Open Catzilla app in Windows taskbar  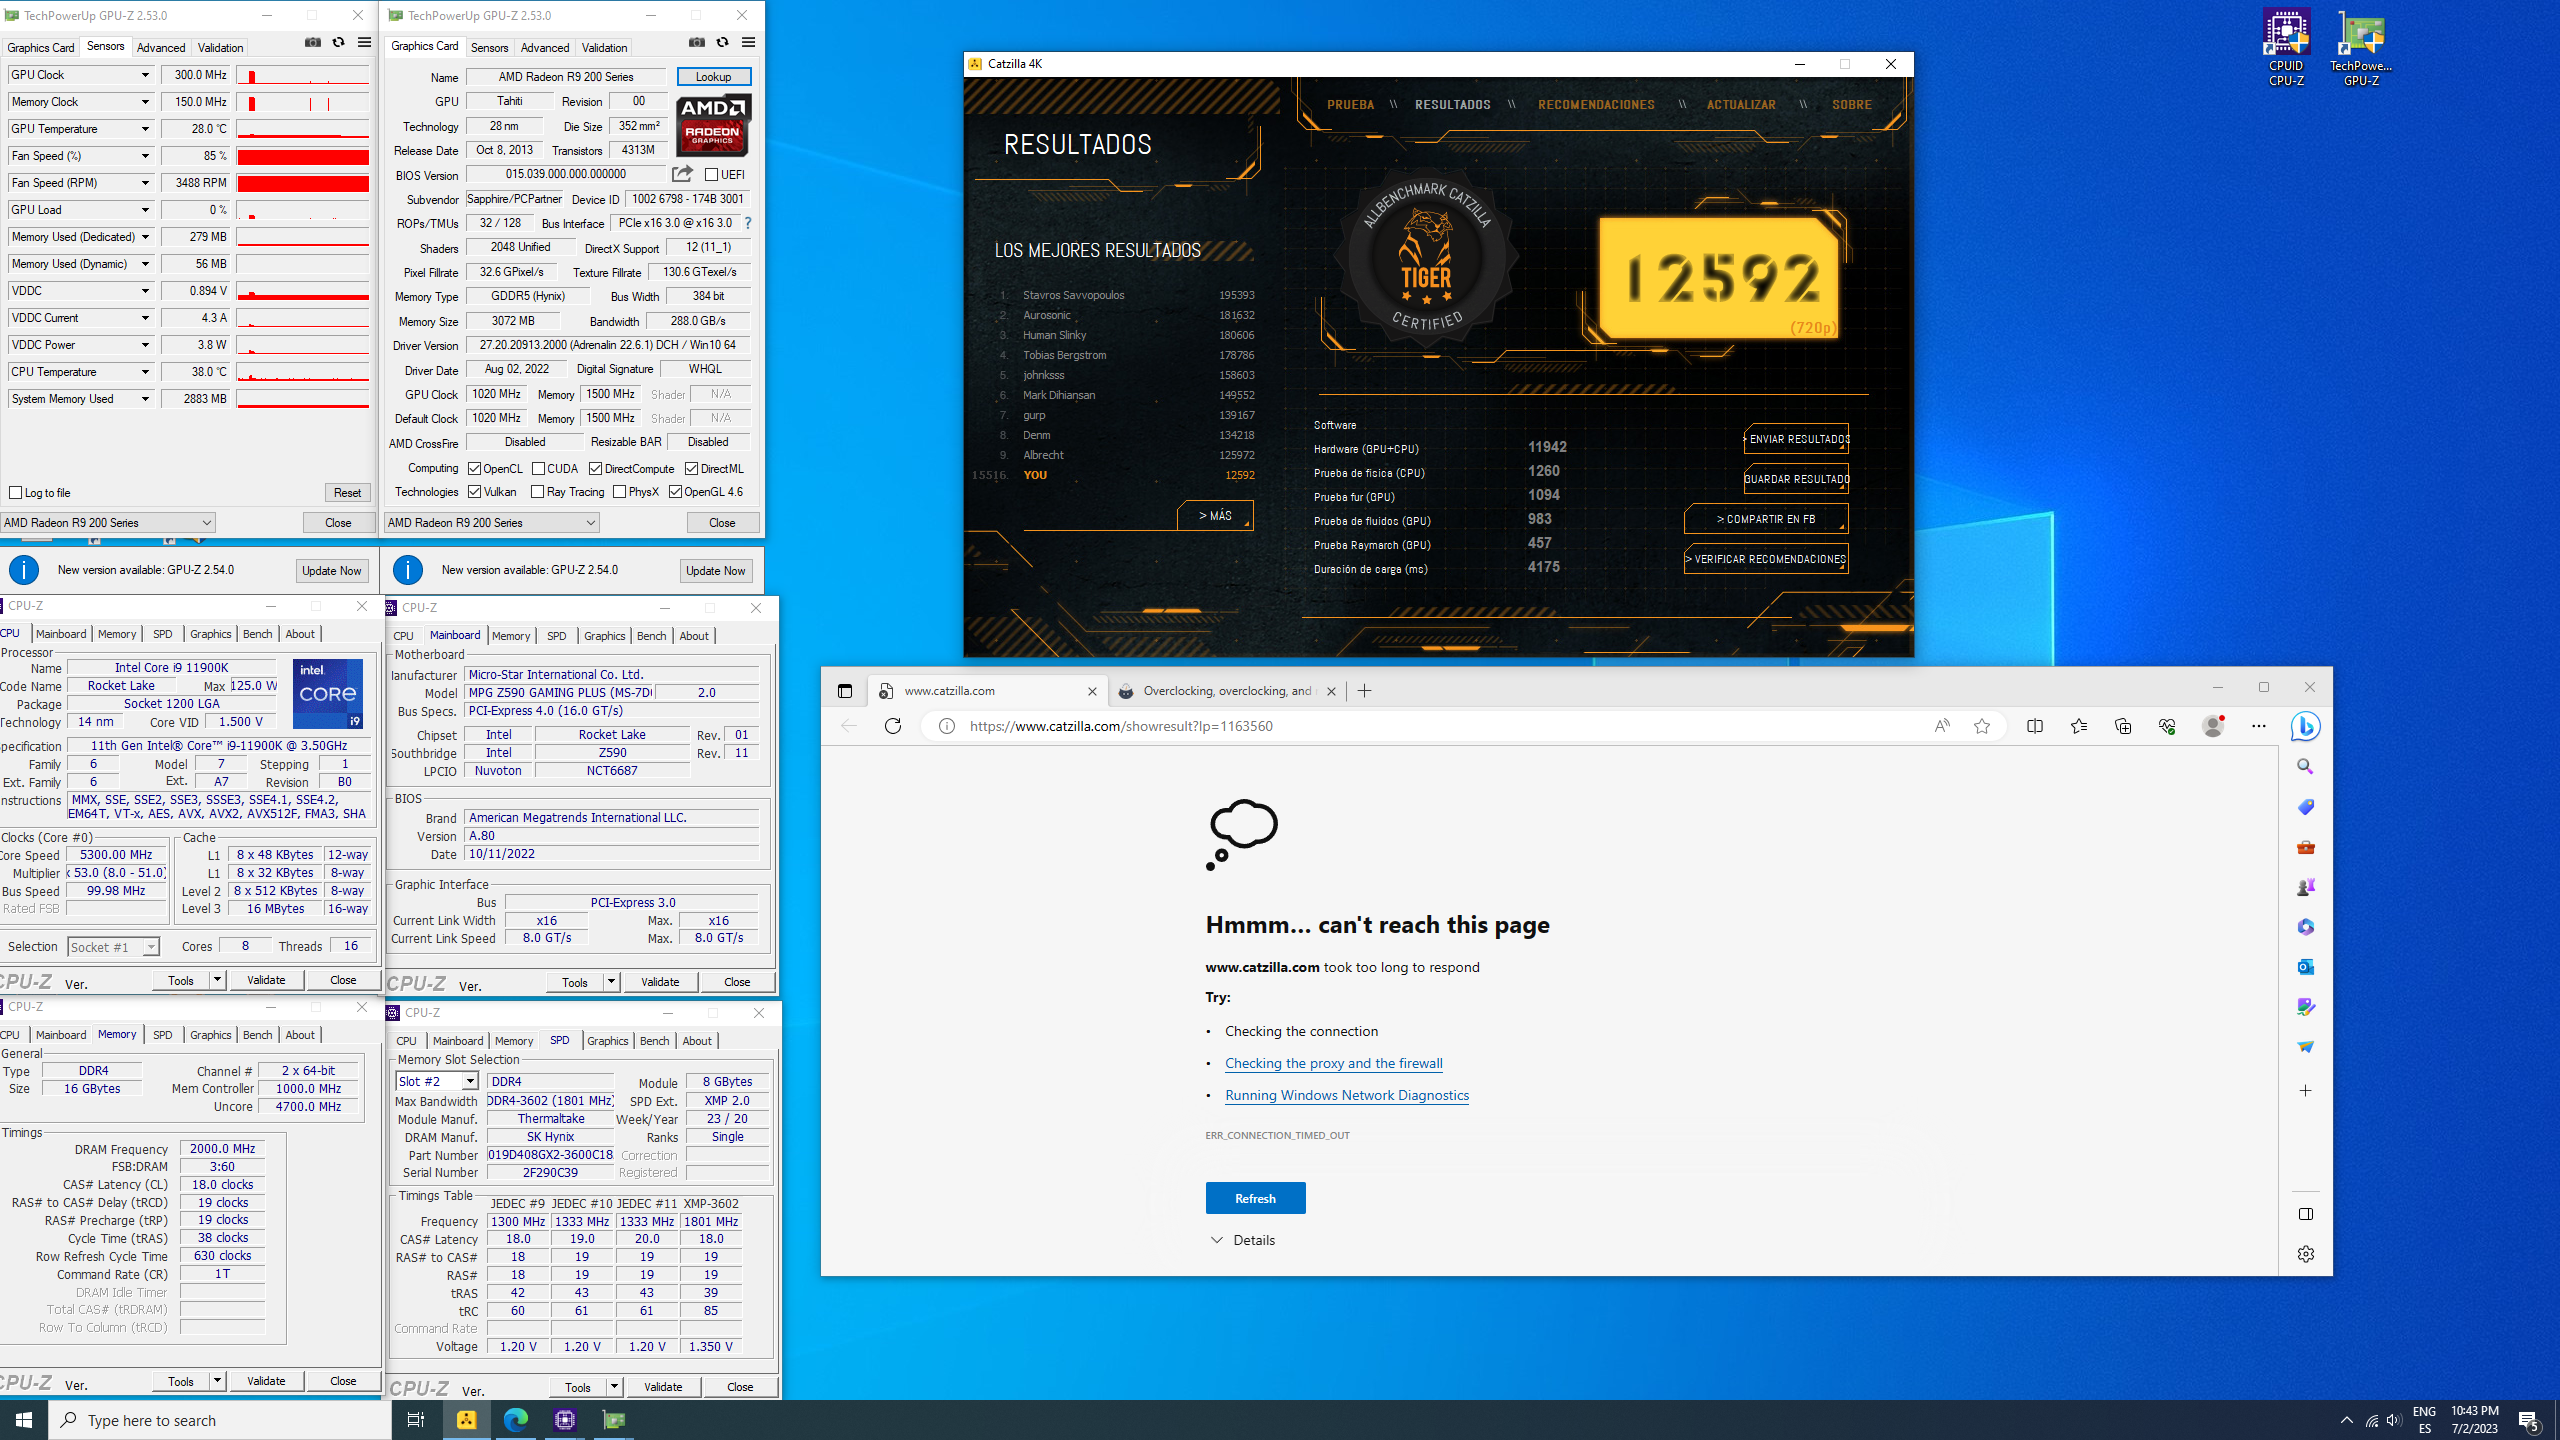(x=467, y=1420)
